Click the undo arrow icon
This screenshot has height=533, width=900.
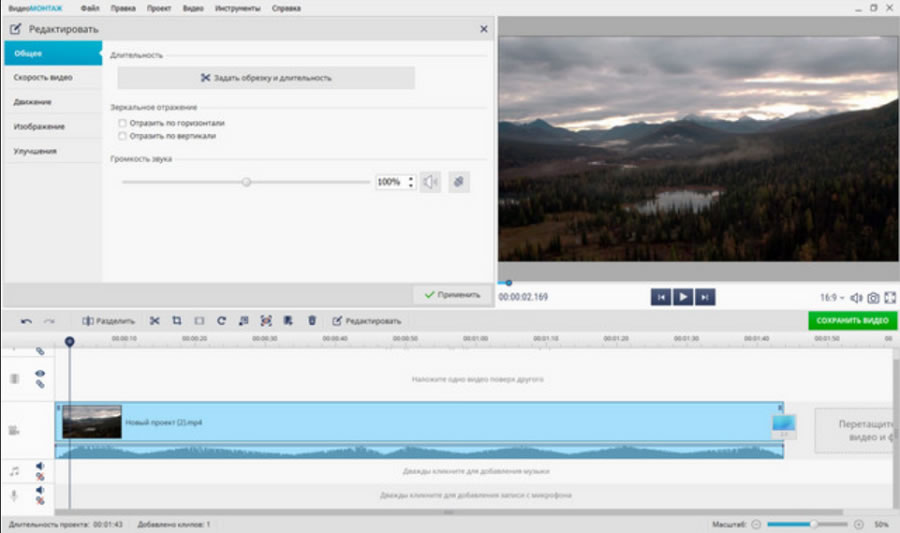click(x=27, y=321)
